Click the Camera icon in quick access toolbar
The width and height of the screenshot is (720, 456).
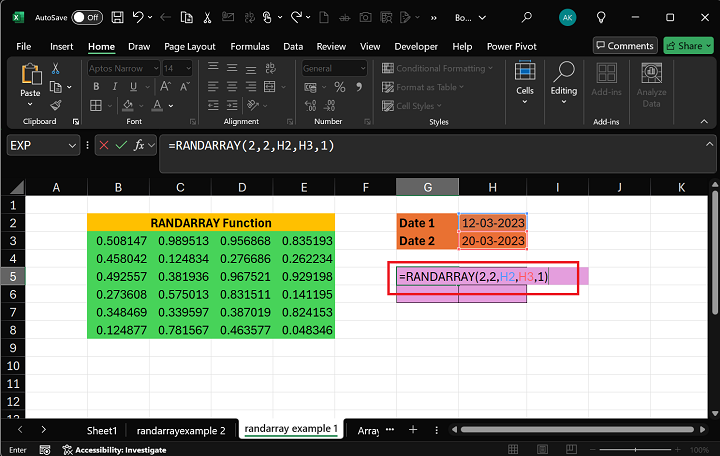click(x=366, y=17)
